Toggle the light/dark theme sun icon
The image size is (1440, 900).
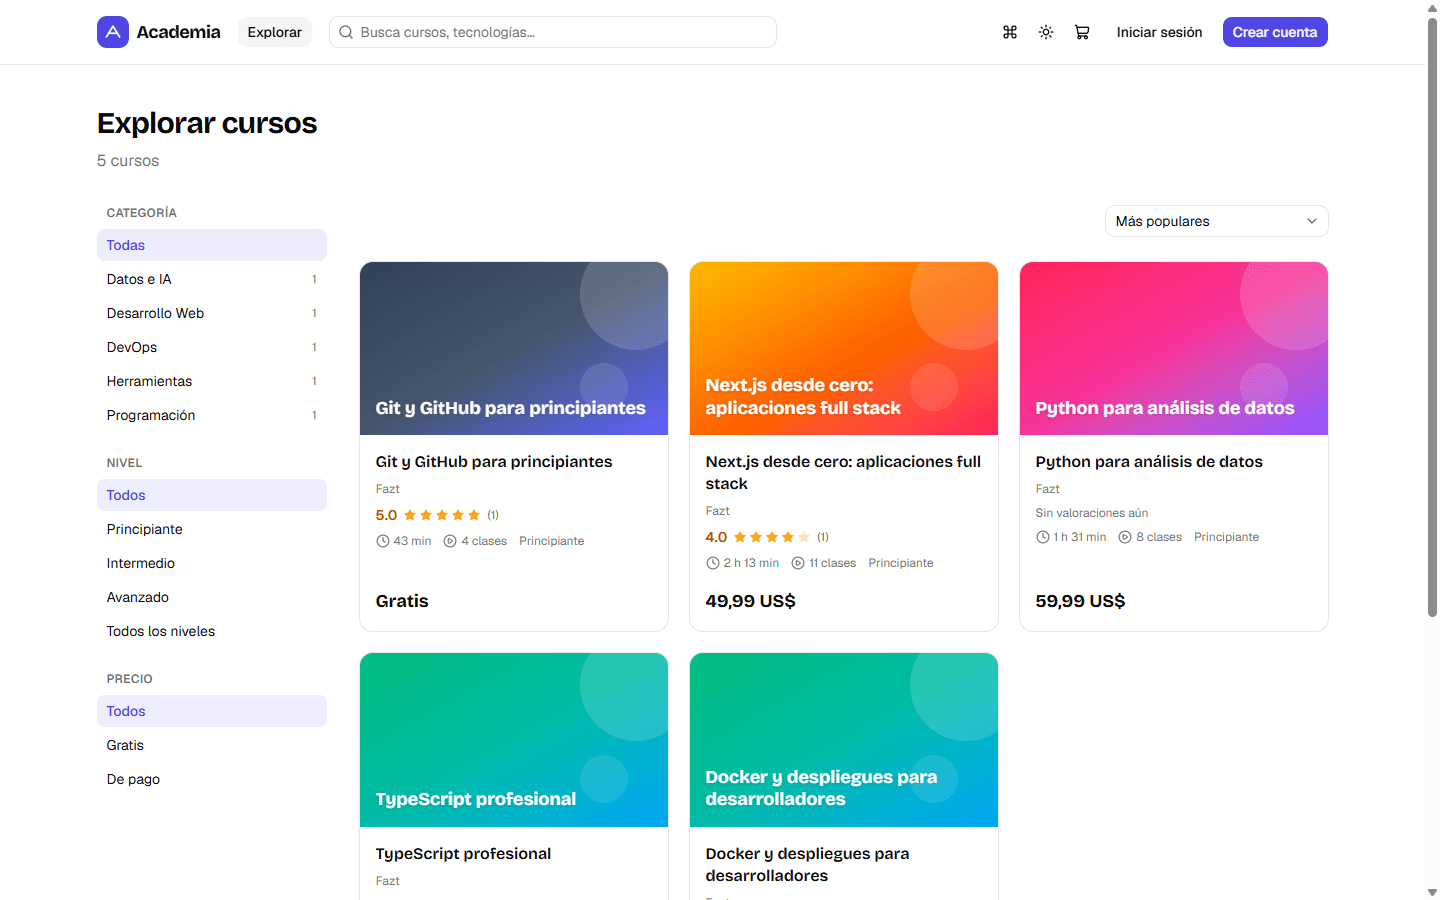pyautogui.click(x=1046, y=32)
